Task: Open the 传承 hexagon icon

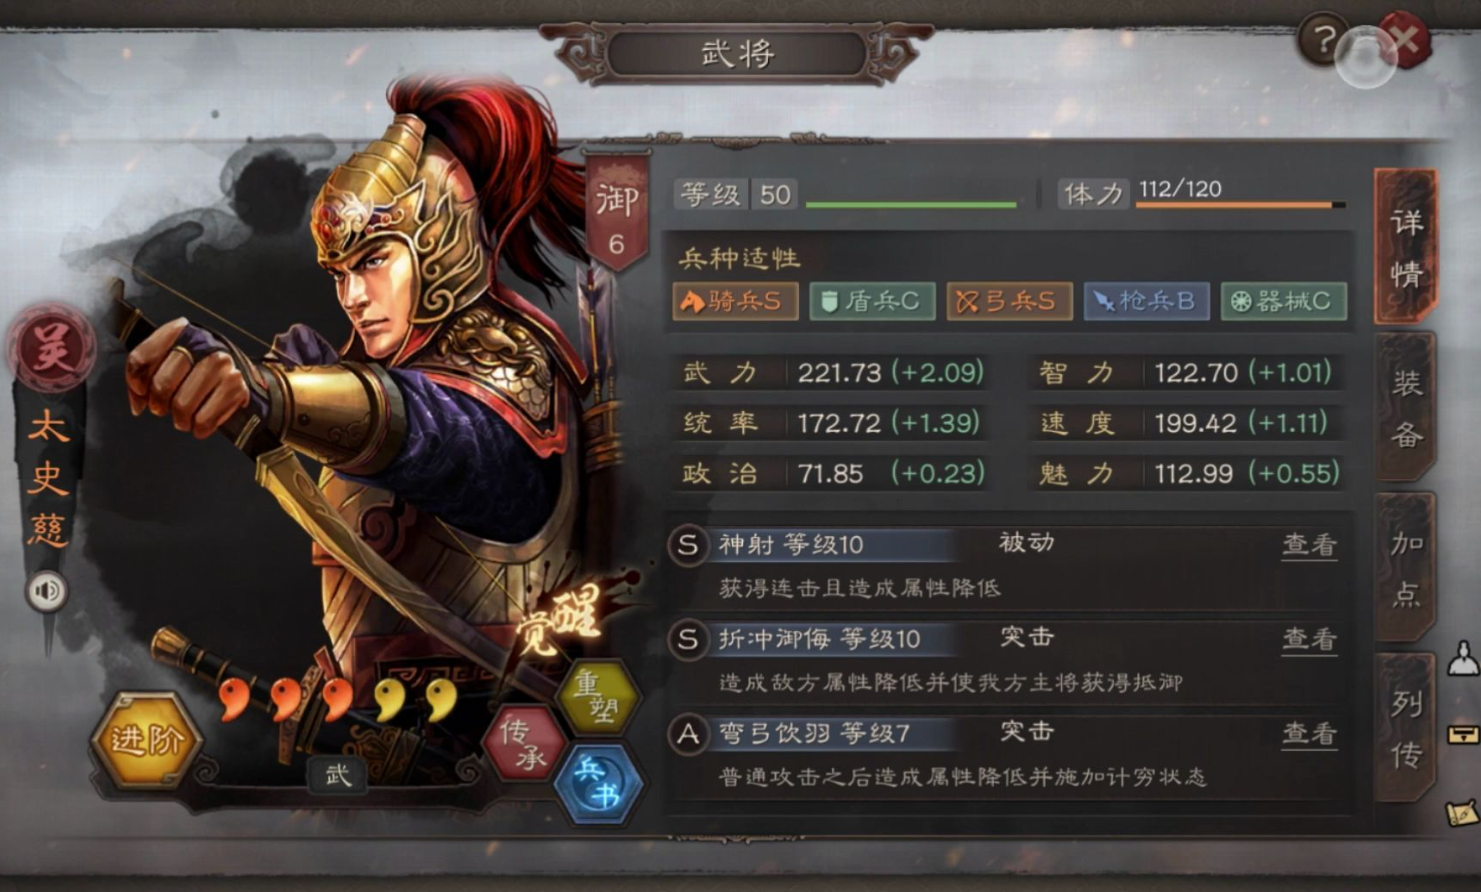Action: [x=525, y=744]
